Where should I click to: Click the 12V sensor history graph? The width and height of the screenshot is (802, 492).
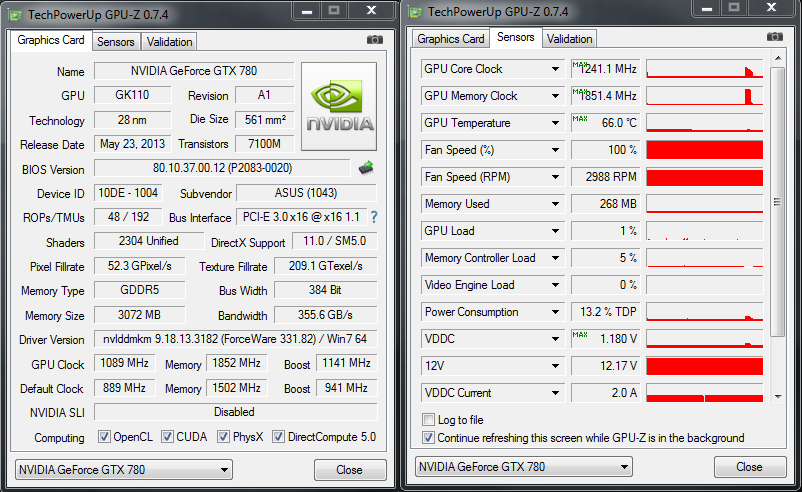point(705,366)
